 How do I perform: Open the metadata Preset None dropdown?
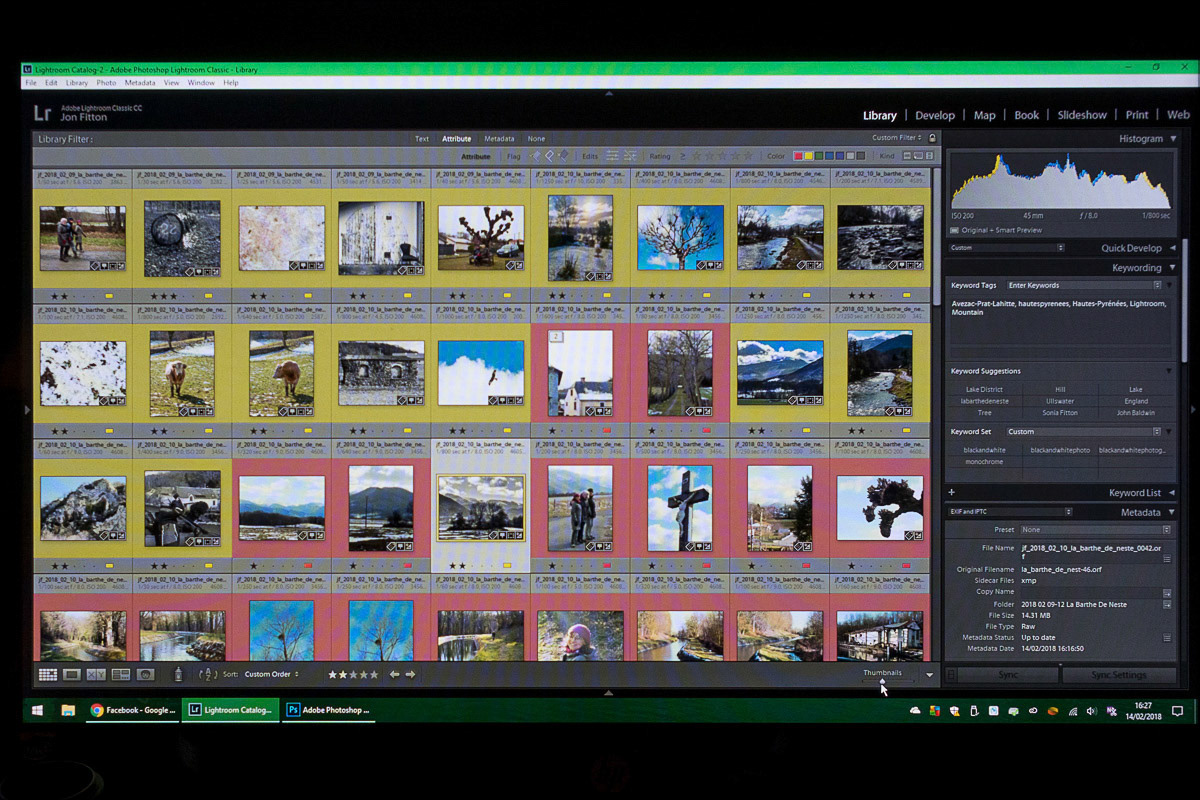1095,530
